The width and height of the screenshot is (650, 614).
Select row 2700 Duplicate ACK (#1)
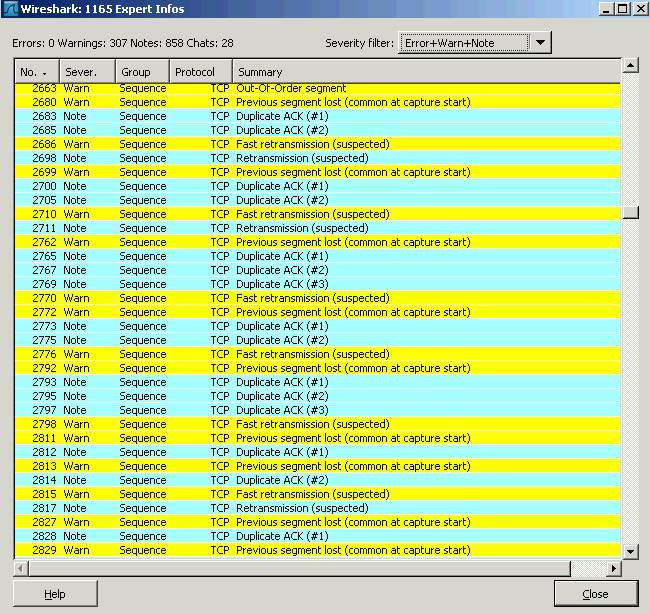pos(318,186)
